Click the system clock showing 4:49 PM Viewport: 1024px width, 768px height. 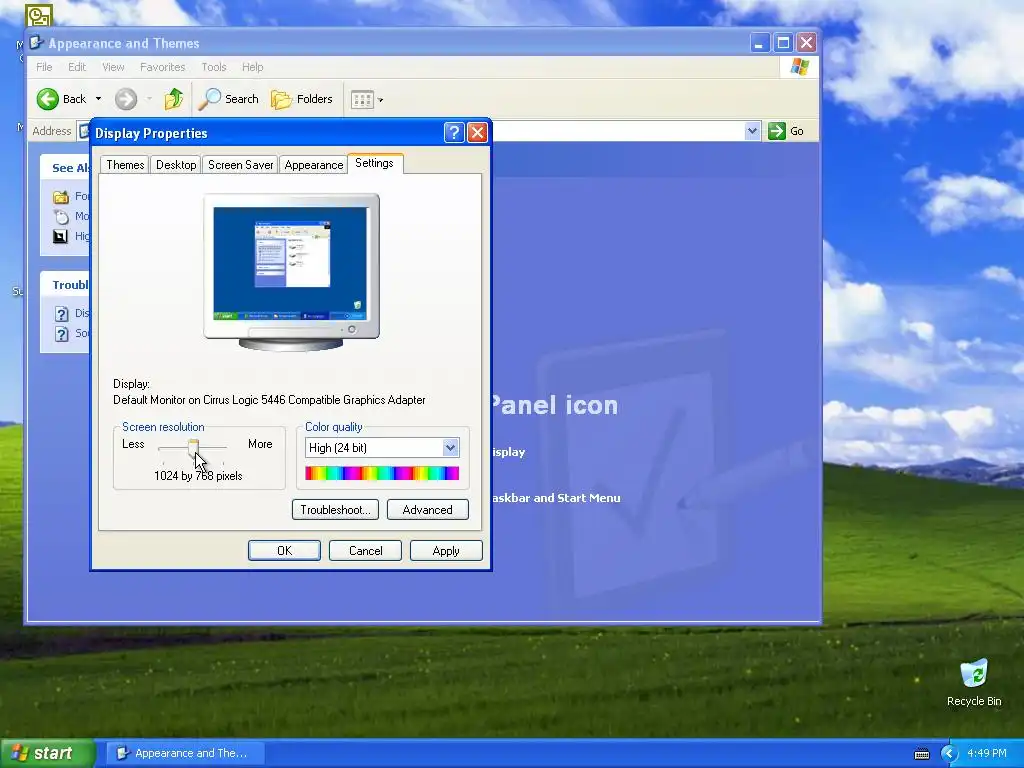pos(987,753)
